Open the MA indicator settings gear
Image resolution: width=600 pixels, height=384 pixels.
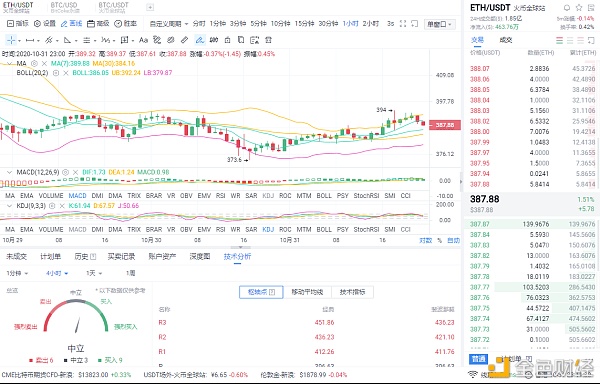(34, 63)
